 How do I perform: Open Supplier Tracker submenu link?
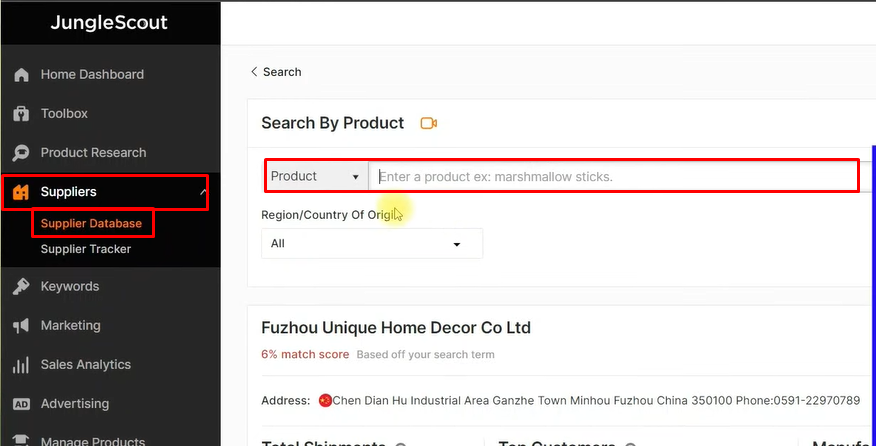point(85,249)
